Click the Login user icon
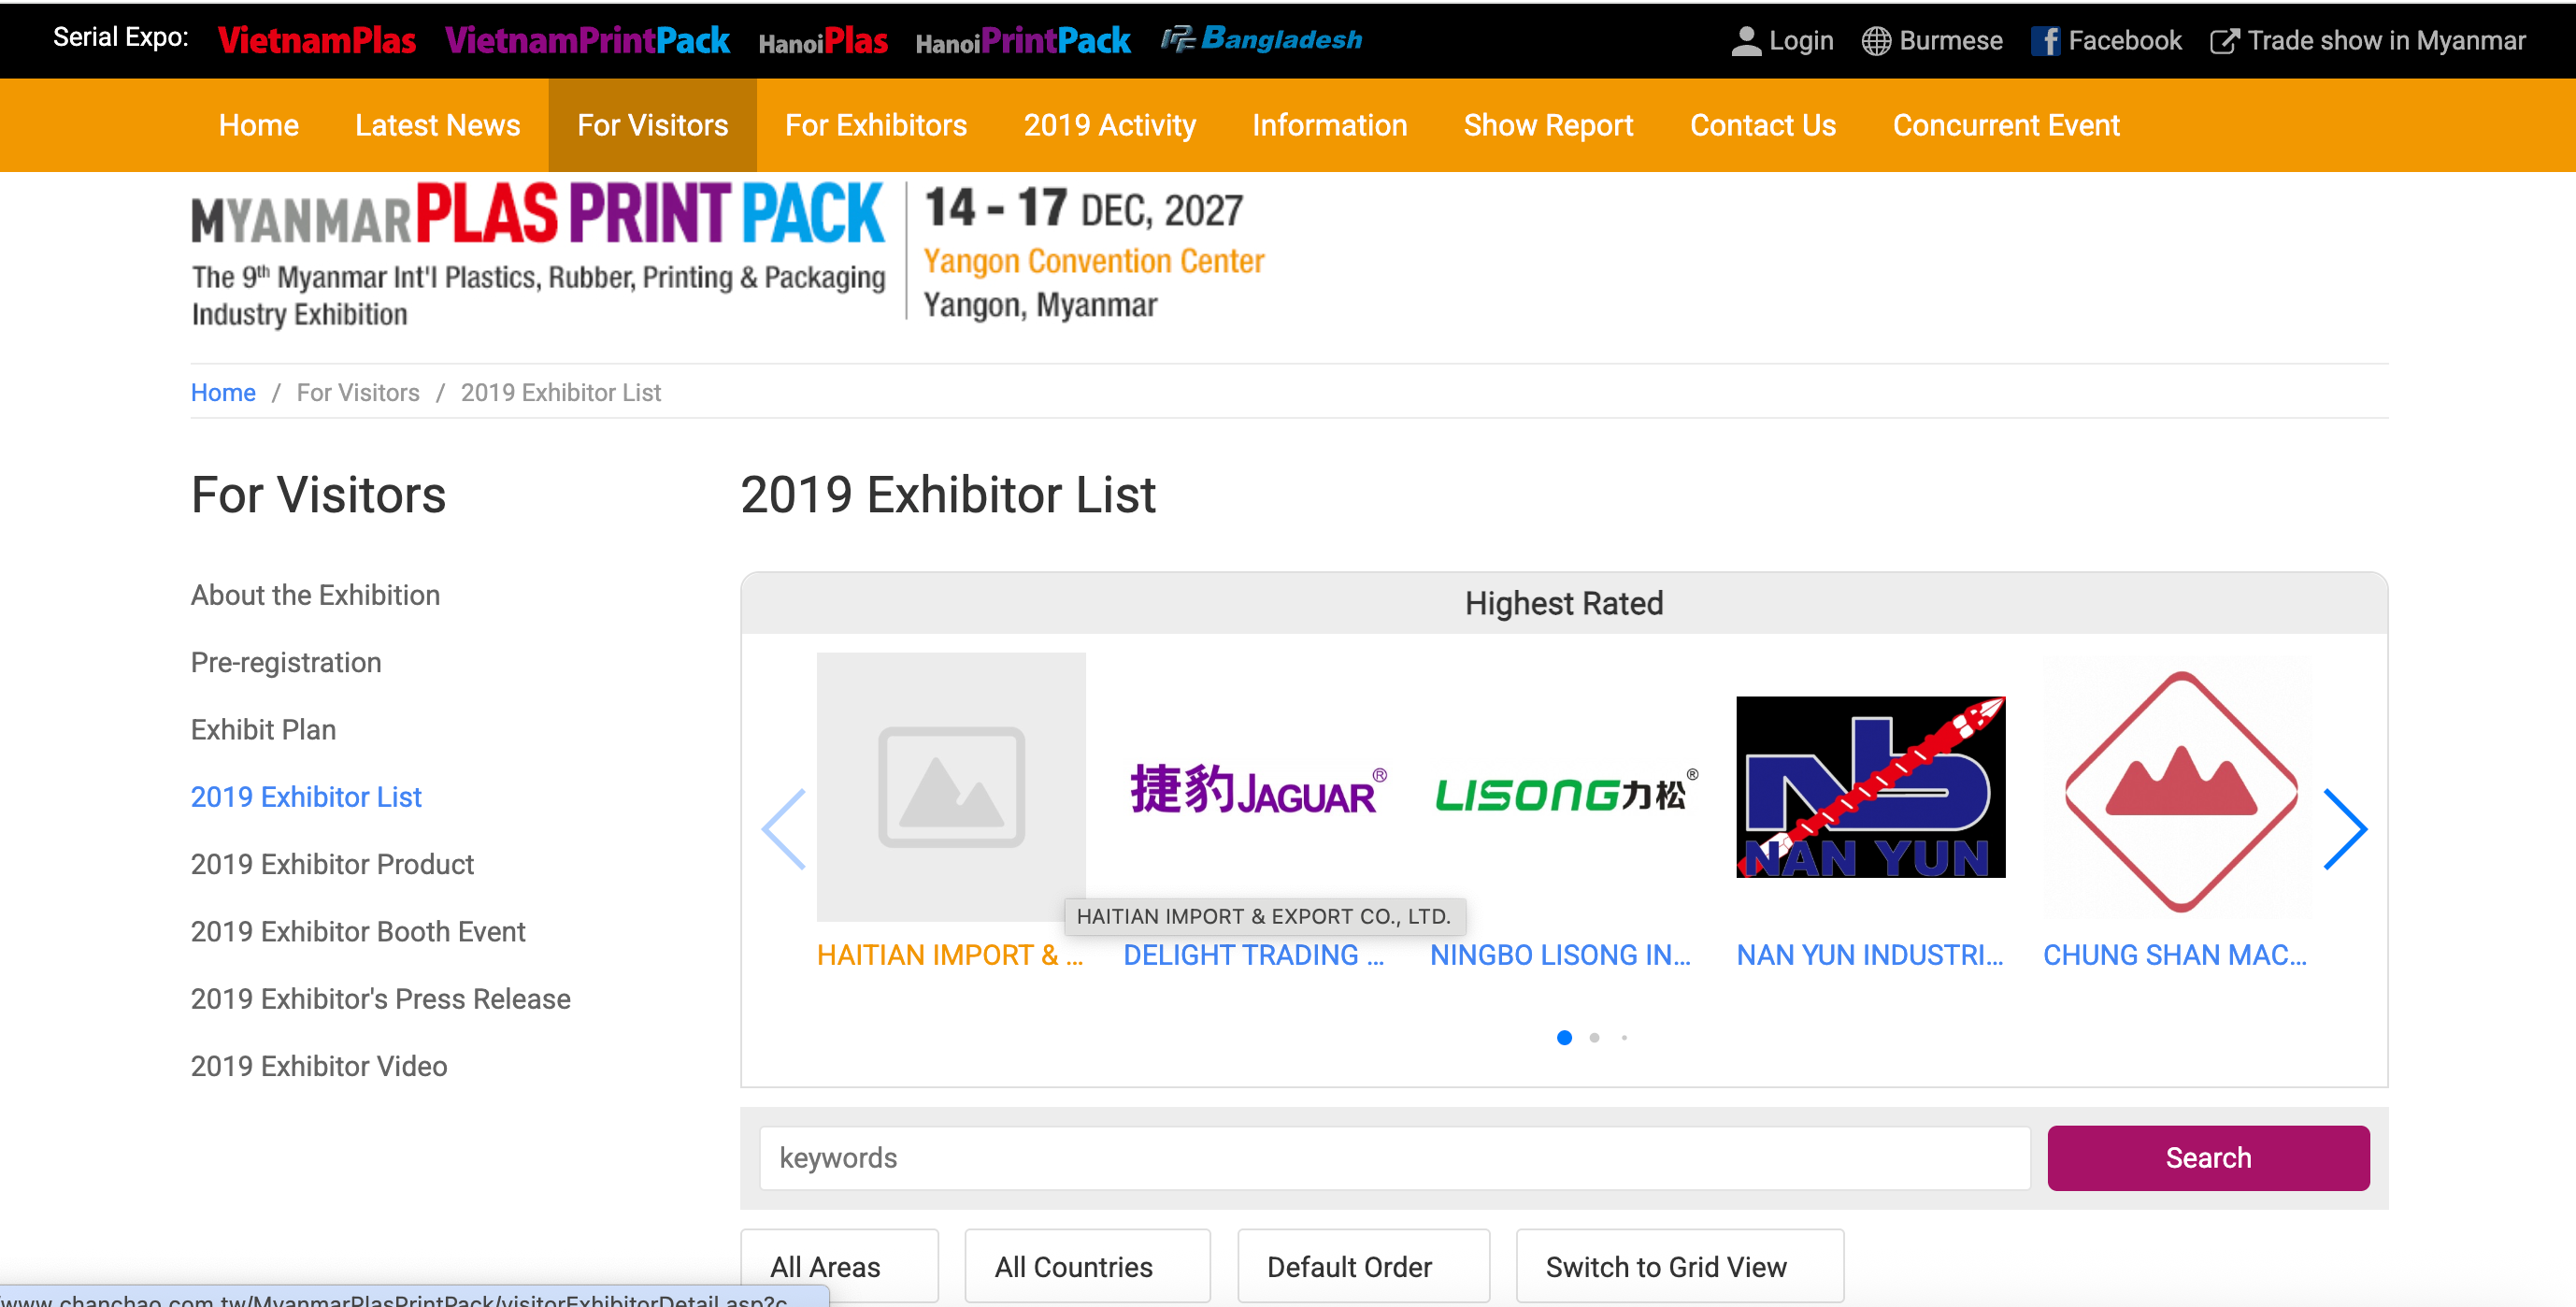This screenshot has width=2576, height=1307. pos(1746,41)
